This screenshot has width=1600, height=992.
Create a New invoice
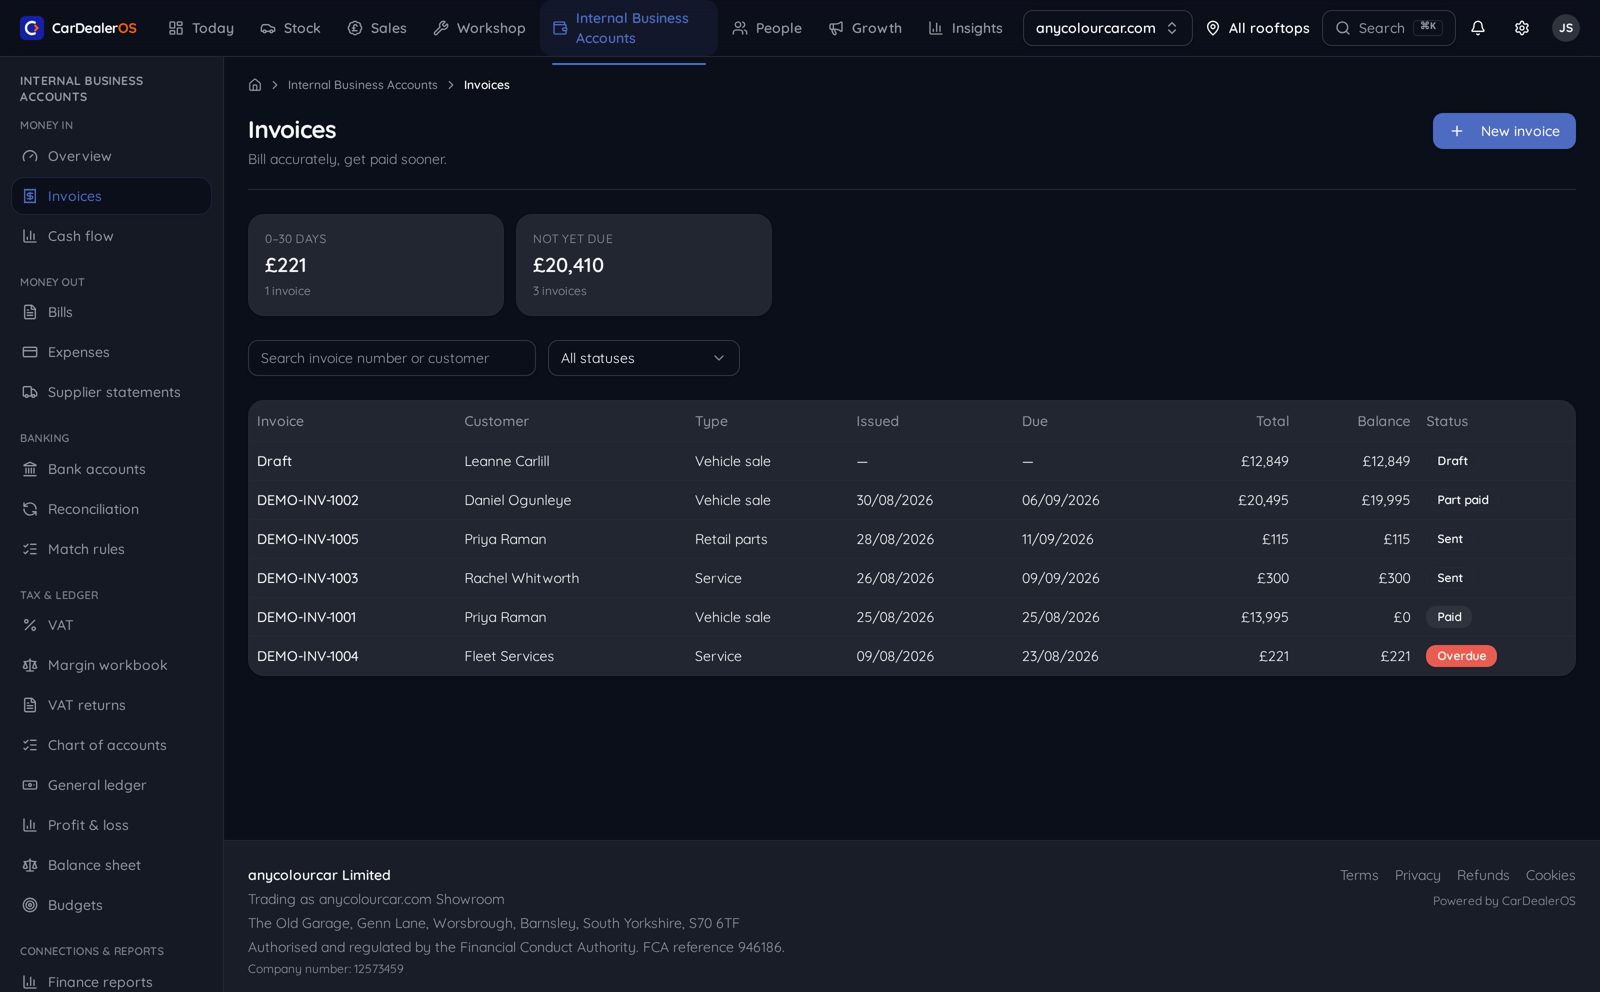(1504, 131)
